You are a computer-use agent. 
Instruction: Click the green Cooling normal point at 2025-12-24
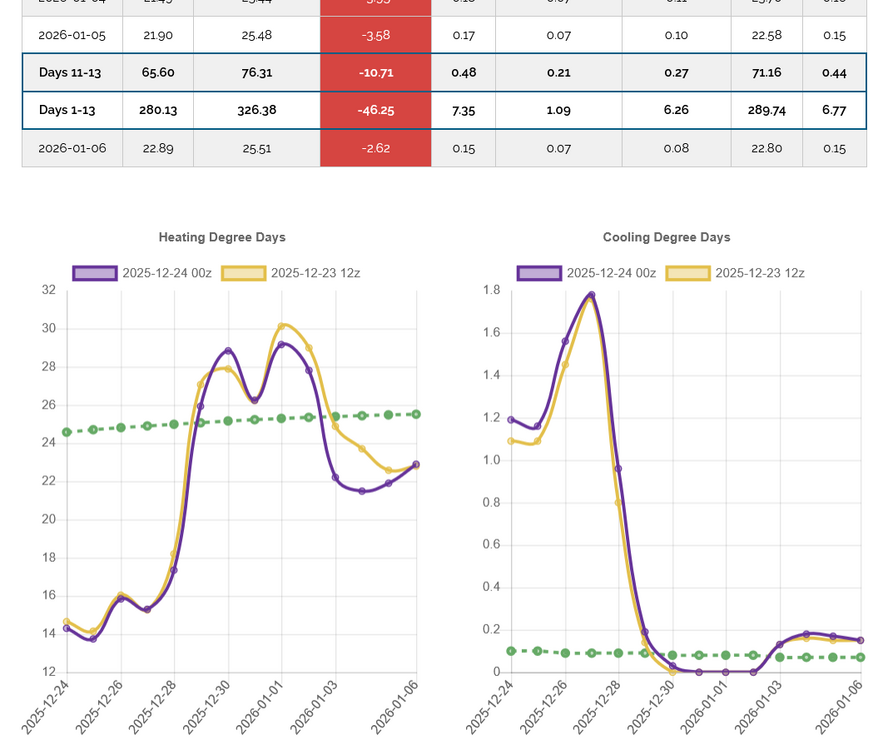coord(511,651)
